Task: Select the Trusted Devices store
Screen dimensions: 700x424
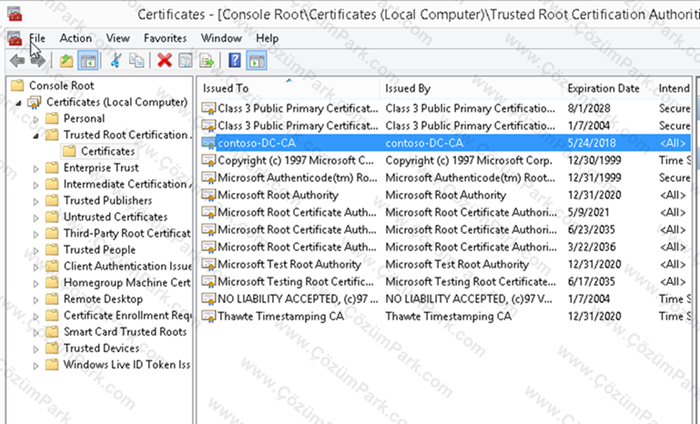Action: (x=101, y=348)
